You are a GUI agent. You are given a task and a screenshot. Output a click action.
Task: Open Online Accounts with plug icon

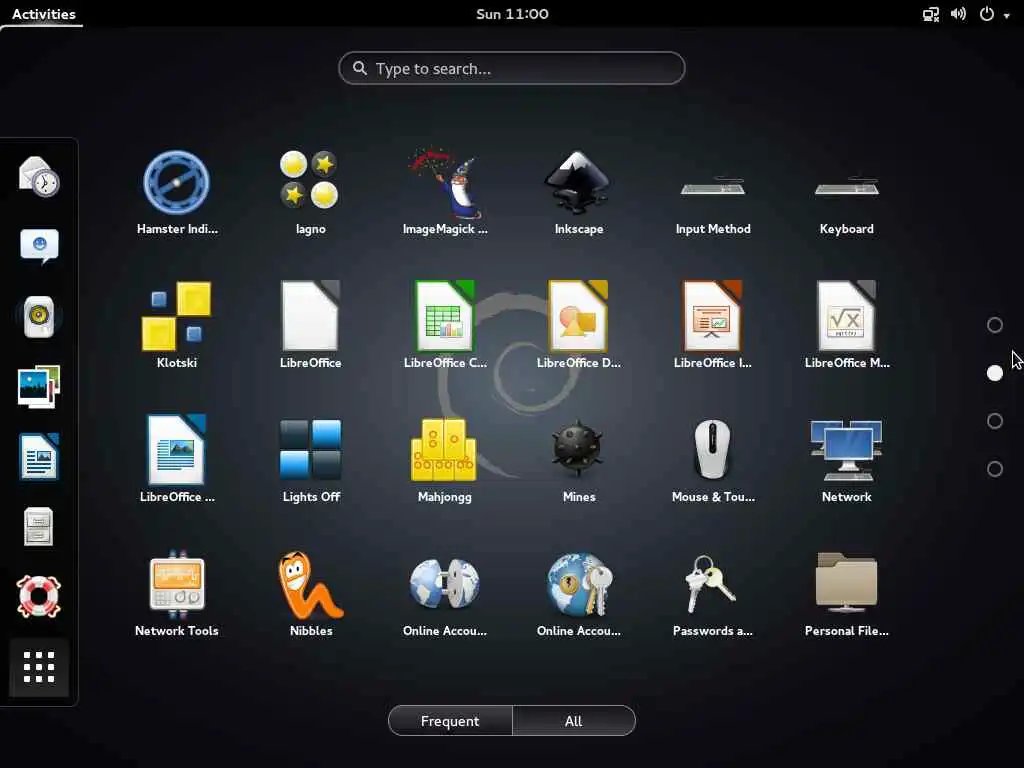click(445, 593)
